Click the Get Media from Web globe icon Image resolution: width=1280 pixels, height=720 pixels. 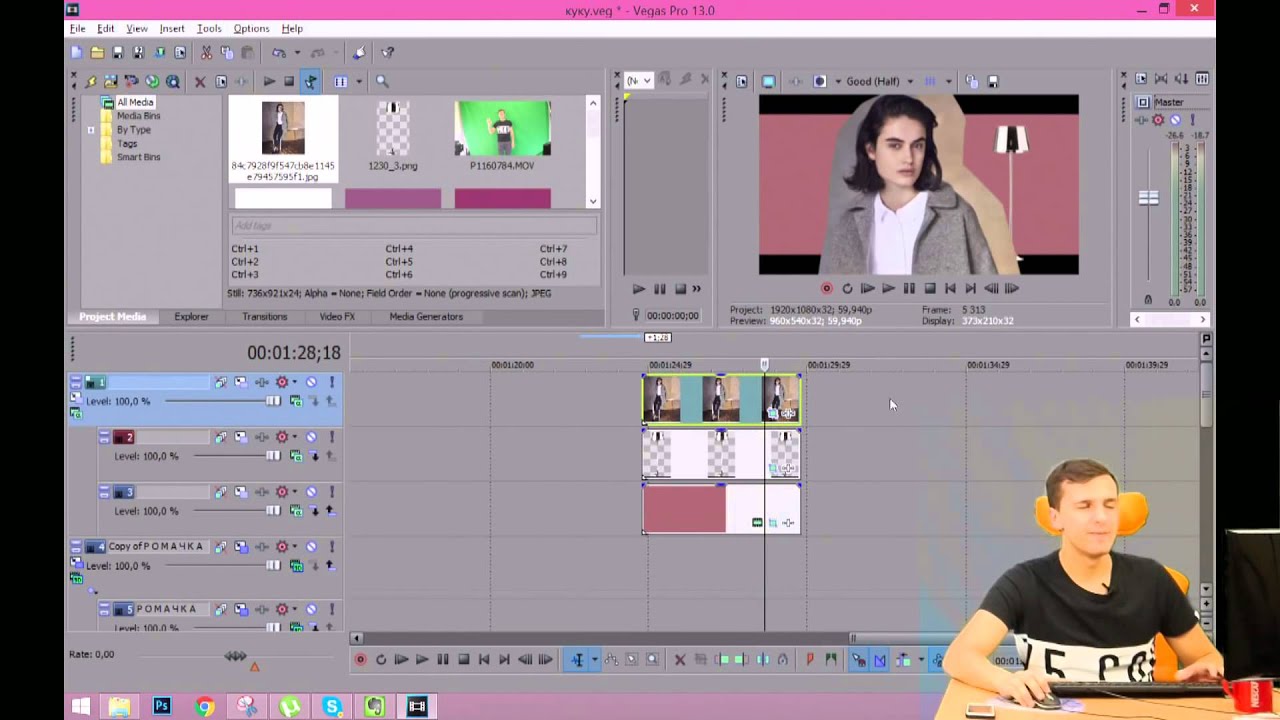coord(152,81)
